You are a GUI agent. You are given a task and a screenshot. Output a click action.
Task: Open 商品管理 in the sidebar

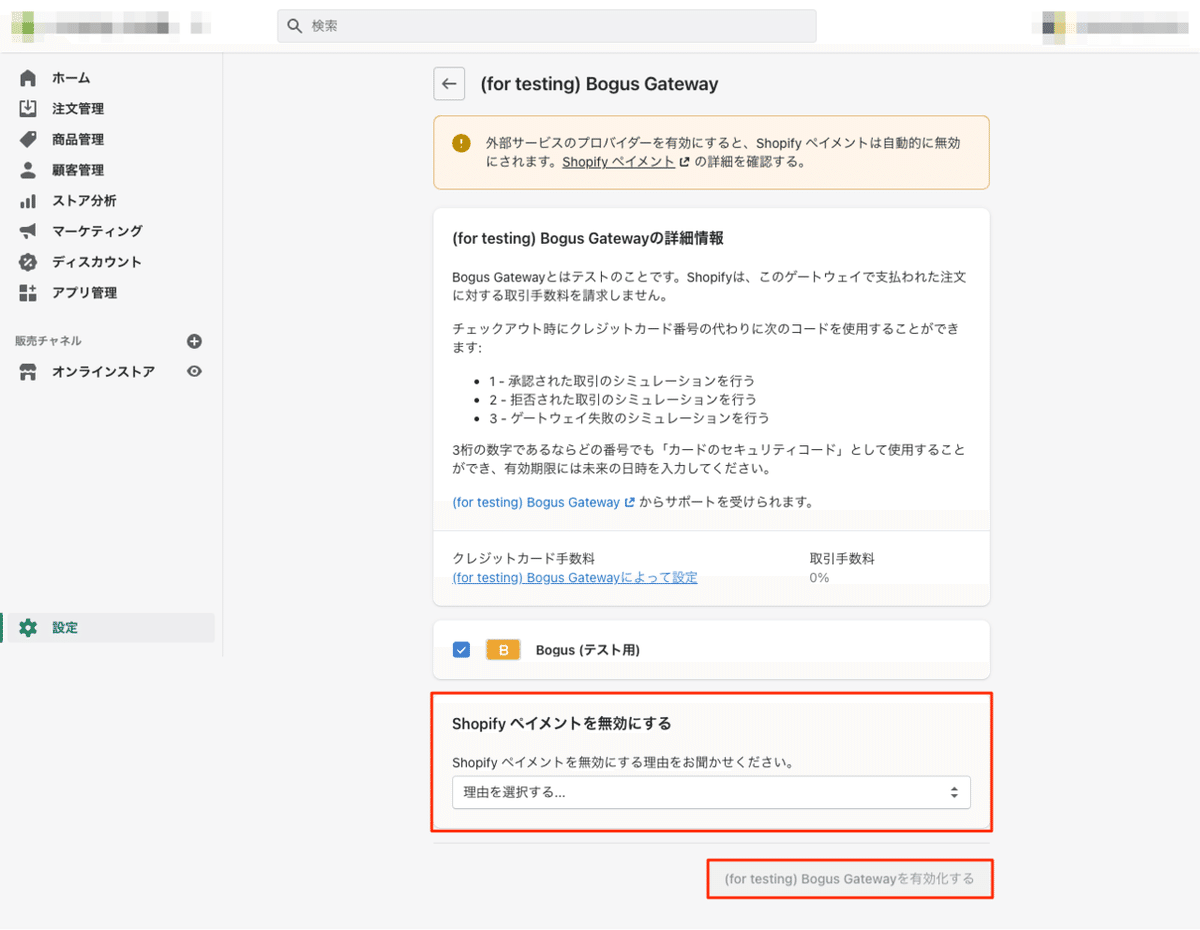(x=78, y=139)
